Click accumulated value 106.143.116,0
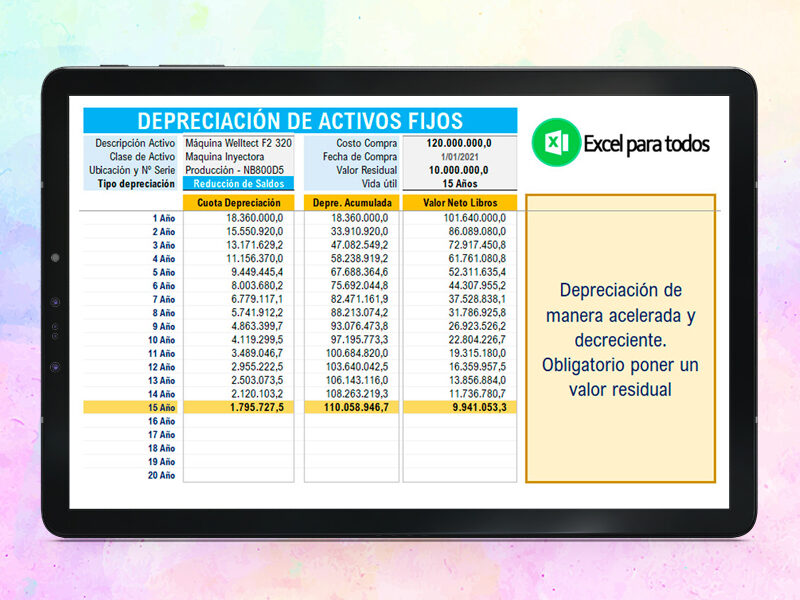Image resolution: width=800 pixels, height=600 pixels. (357, 381)
